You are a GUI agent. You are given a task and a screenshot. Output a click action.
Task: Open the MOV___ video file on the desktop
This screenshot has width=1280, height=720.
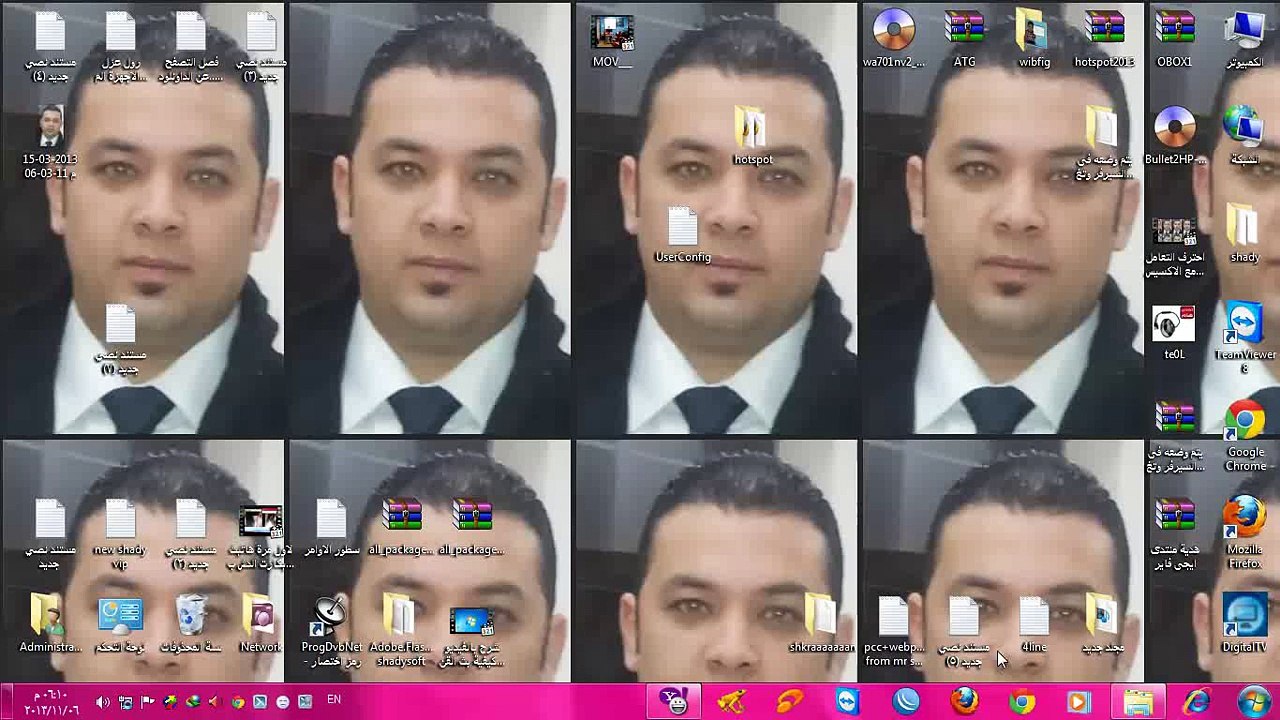(612, 41)
